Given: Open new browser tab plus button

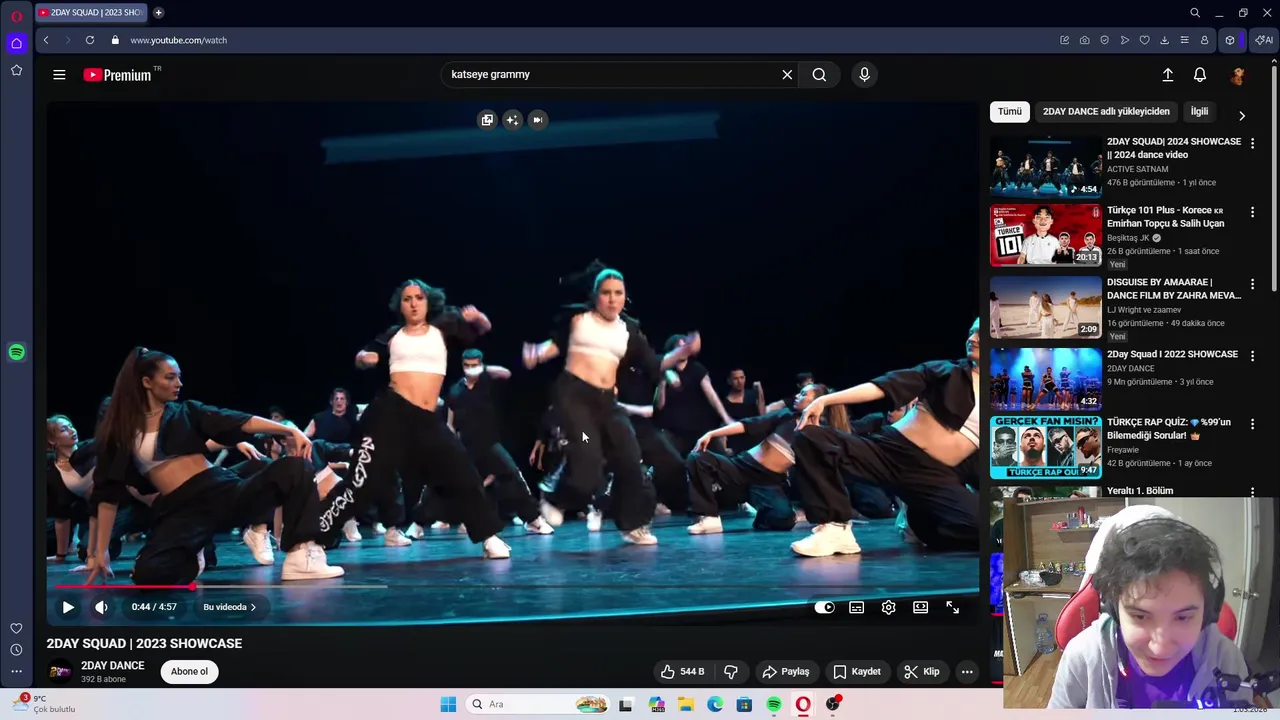Looking at the screenshot, I should 158,13.
